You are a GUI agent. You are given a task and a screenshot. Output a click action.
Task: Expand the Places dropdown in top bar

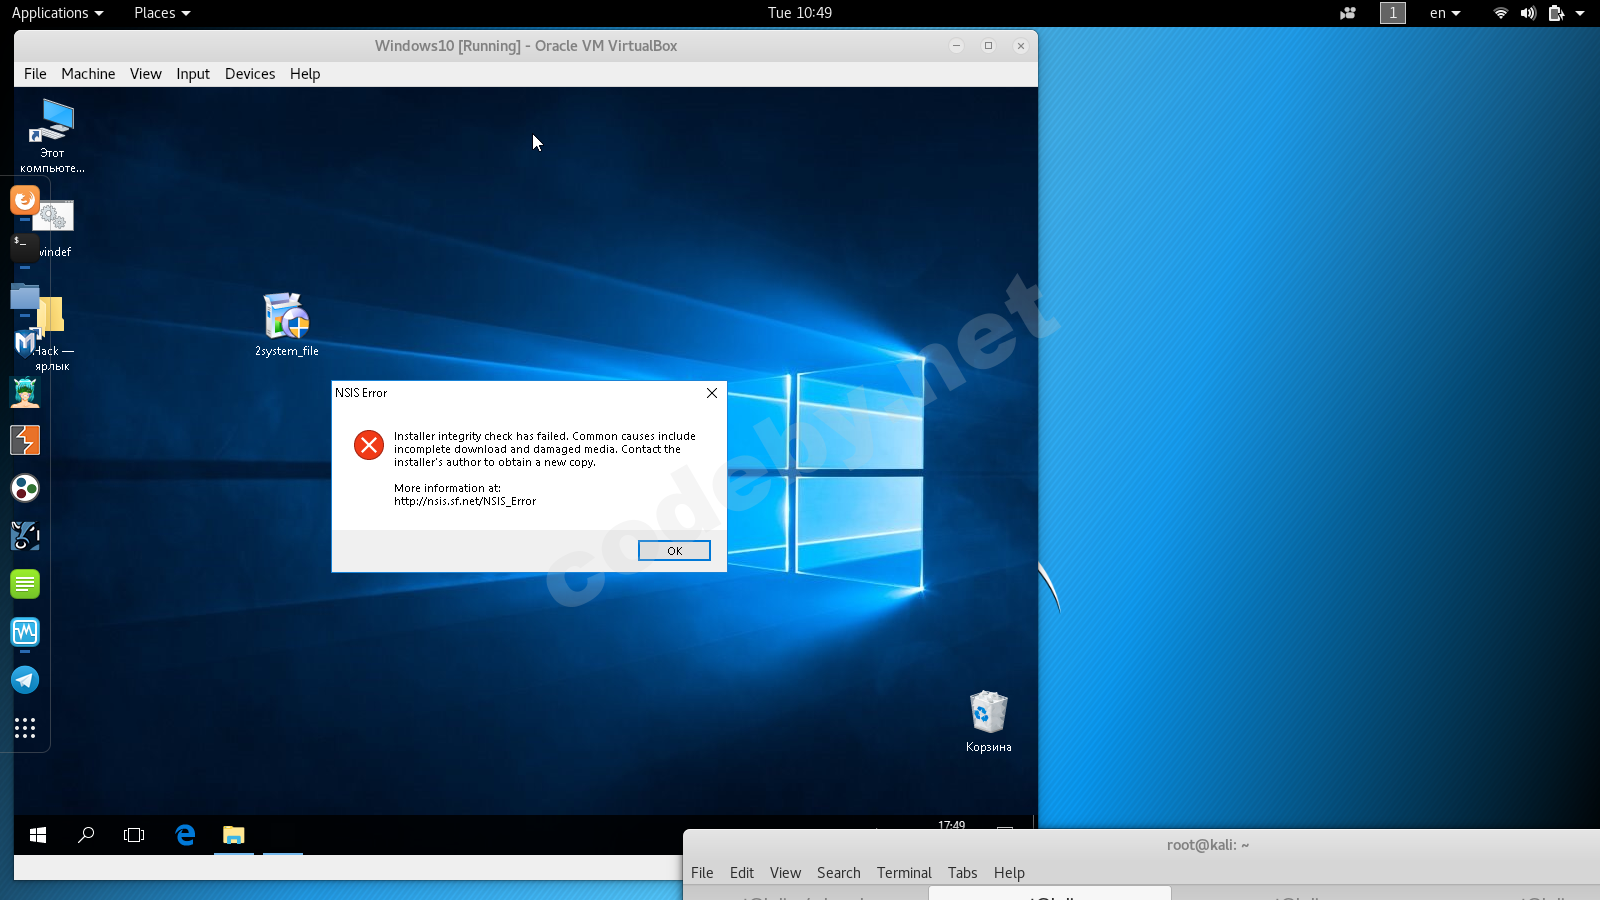pos(162,13)
